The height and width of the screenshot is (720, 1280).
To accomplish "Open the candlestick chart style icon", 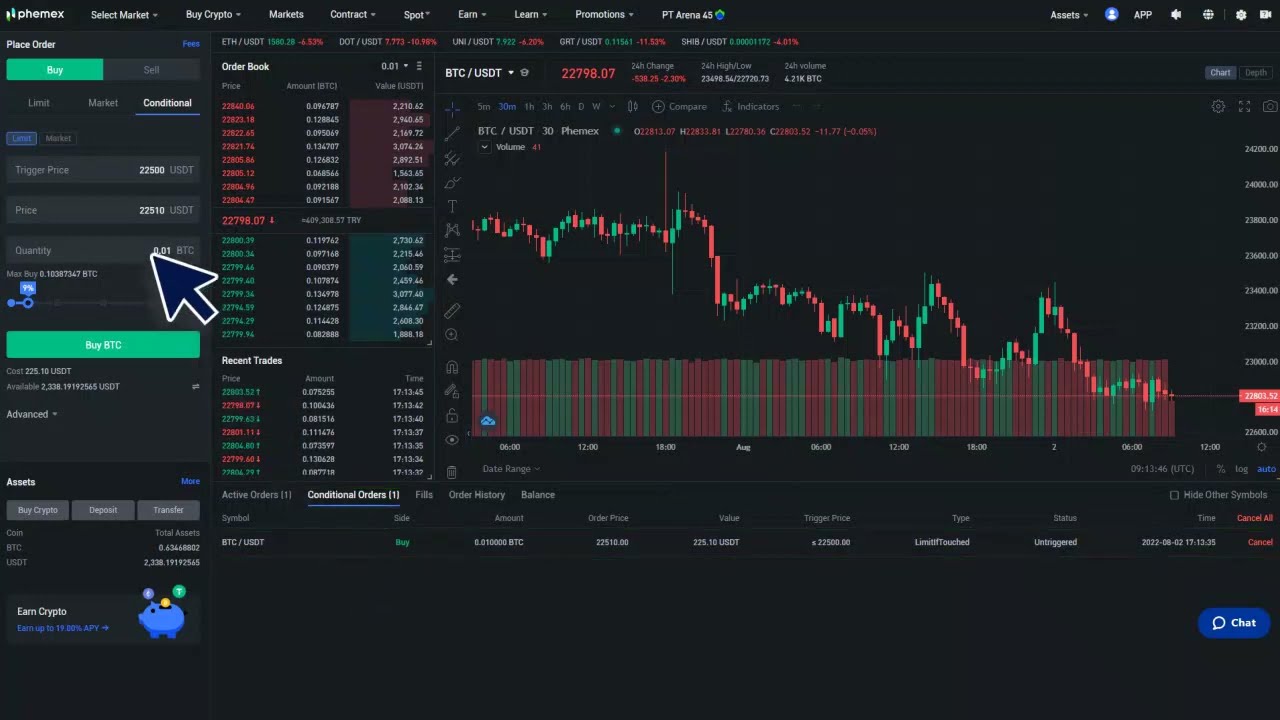I will coord(632,106).
